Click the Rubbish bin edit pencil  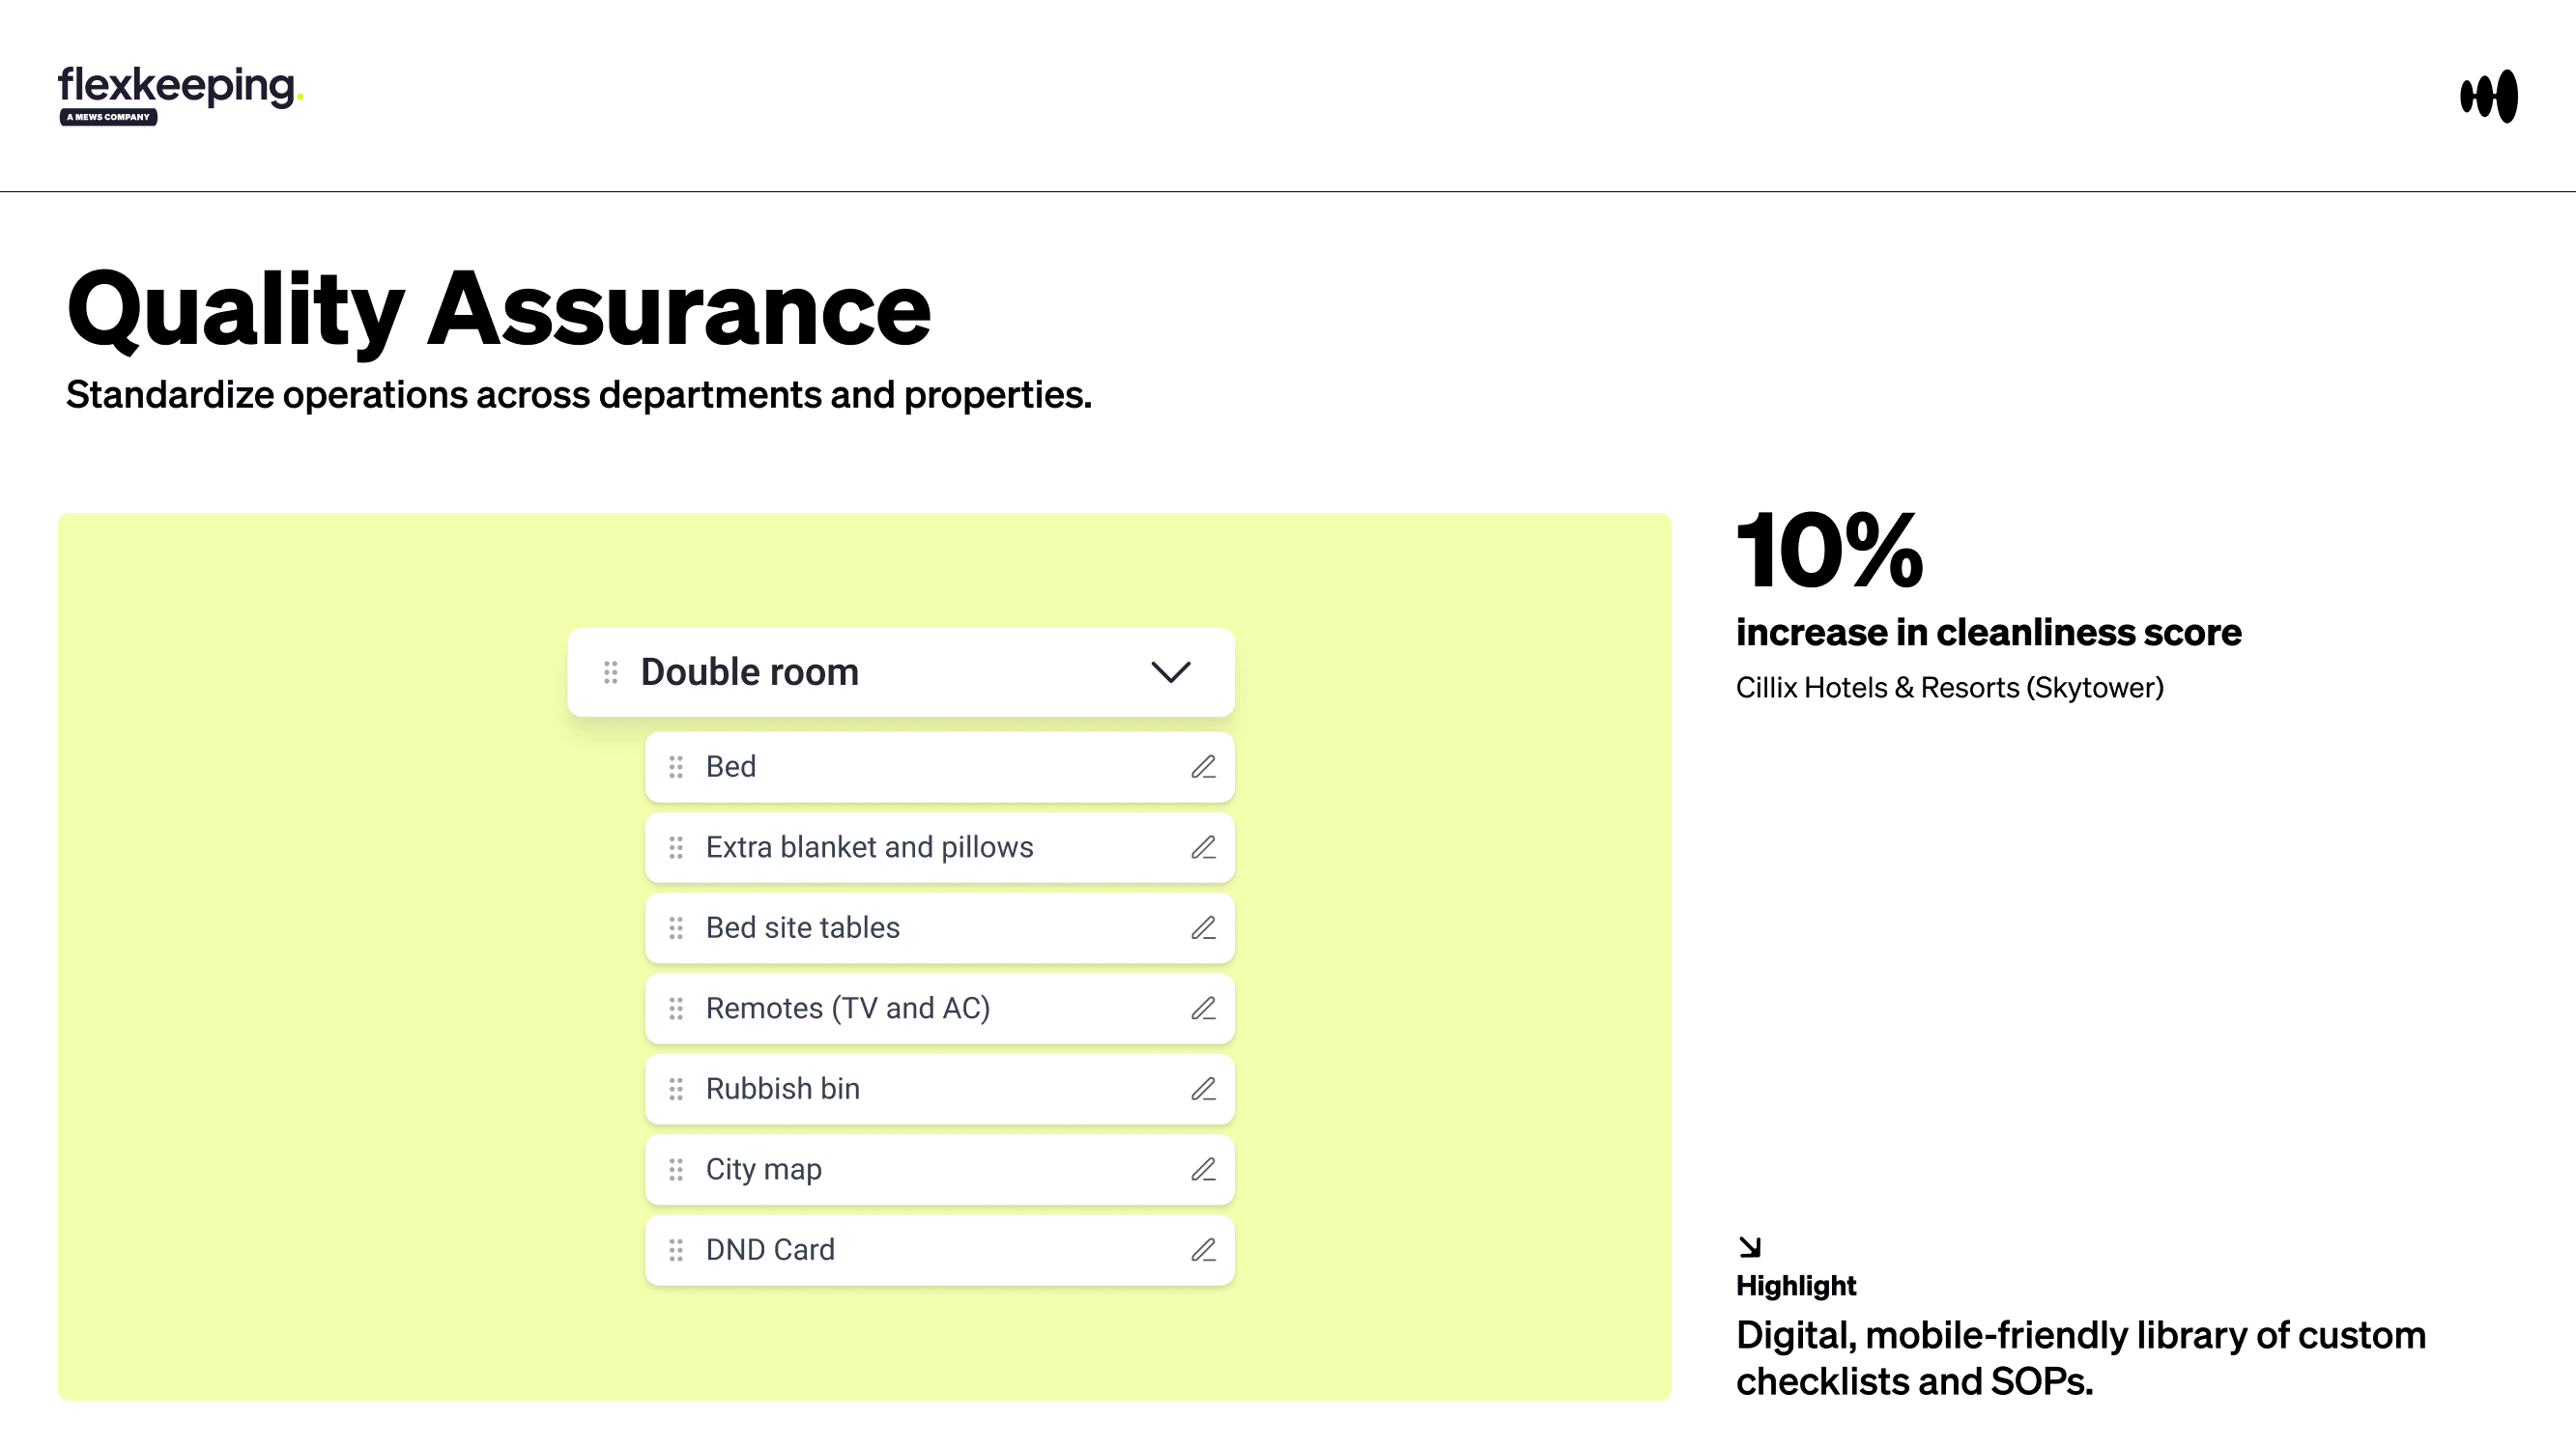[x=1203, y=1089]
